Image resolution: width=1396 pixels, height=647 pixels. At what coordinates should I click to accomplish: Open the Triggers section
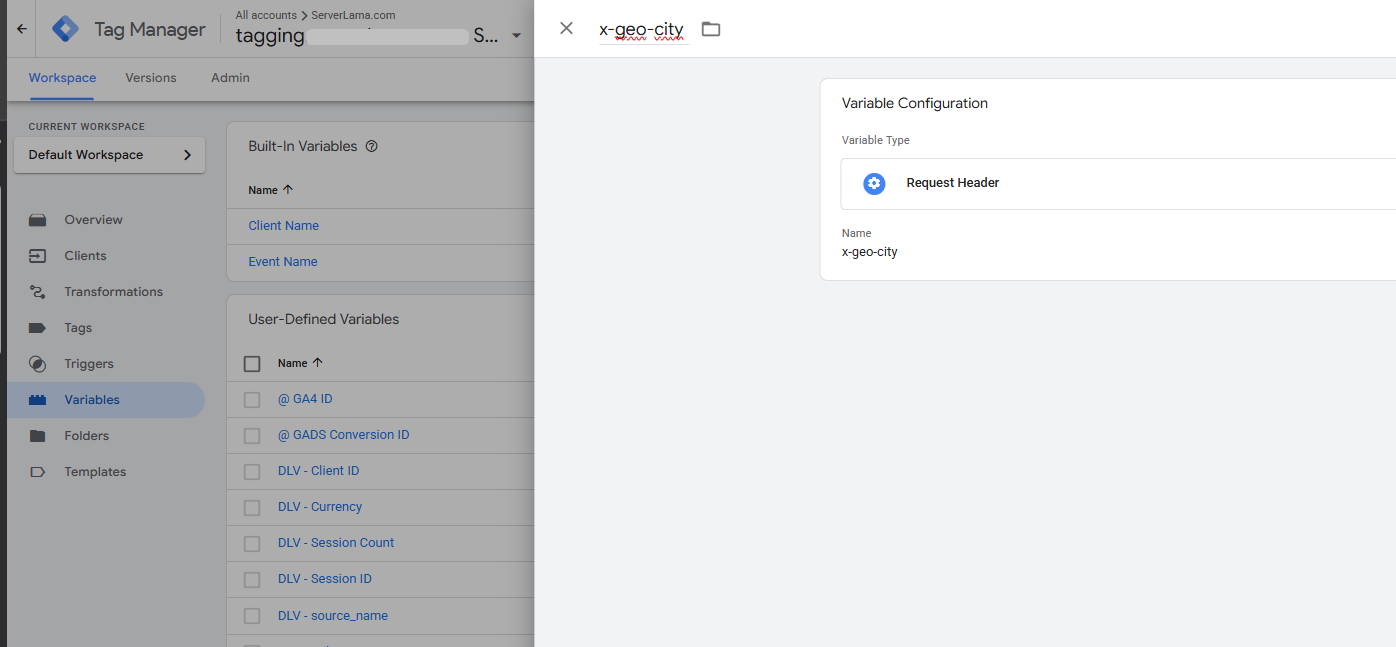(89, 364)
